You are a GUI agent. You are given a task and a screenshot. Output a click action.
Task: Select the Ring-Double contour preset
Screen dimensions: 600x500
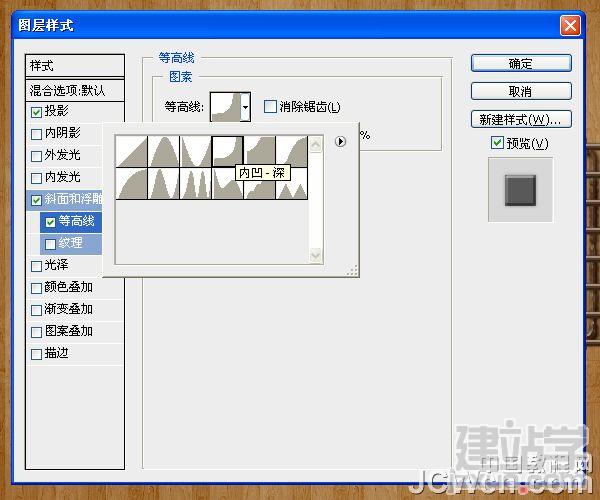[x=196, y=184]
